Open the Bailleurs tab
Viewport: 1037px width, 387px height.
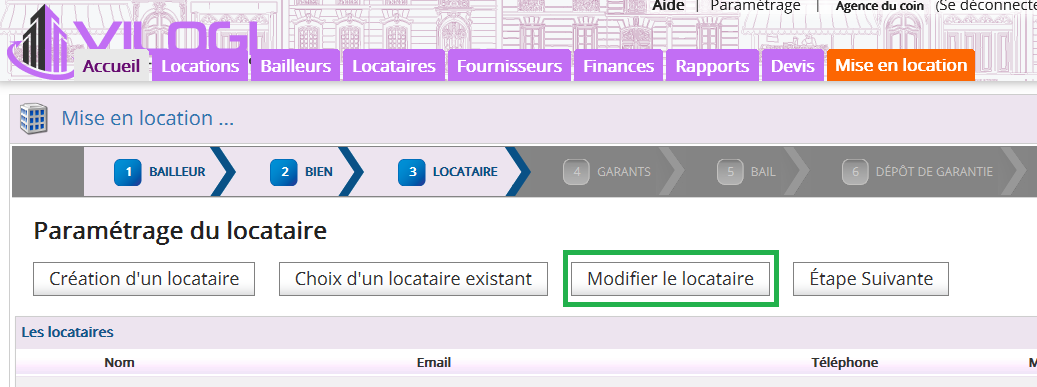(x=296, y=66)
